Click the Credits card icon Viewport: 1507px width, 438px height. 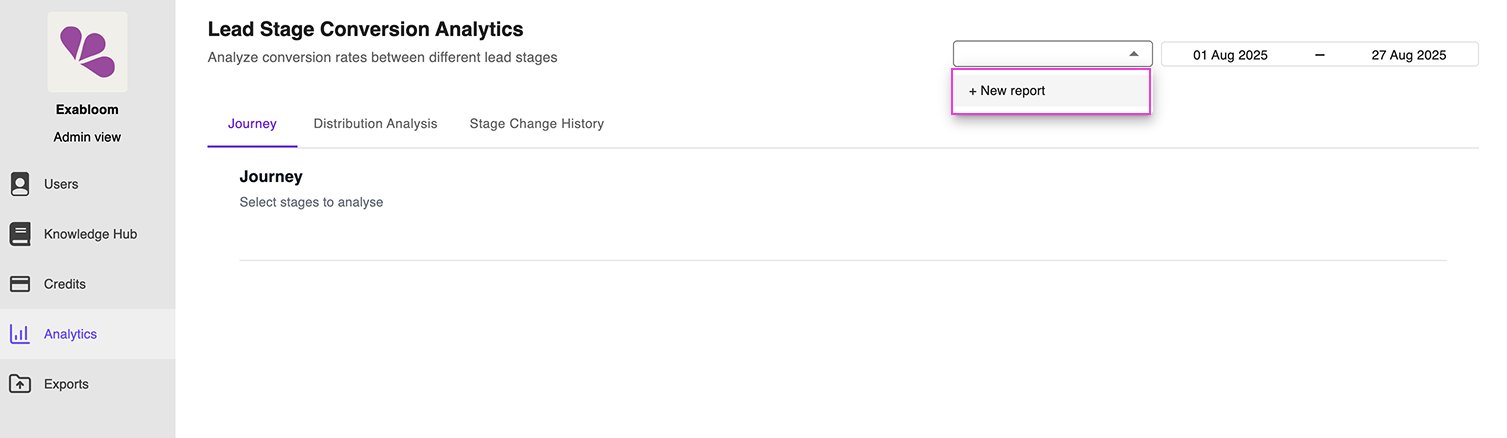pos(20,284)
